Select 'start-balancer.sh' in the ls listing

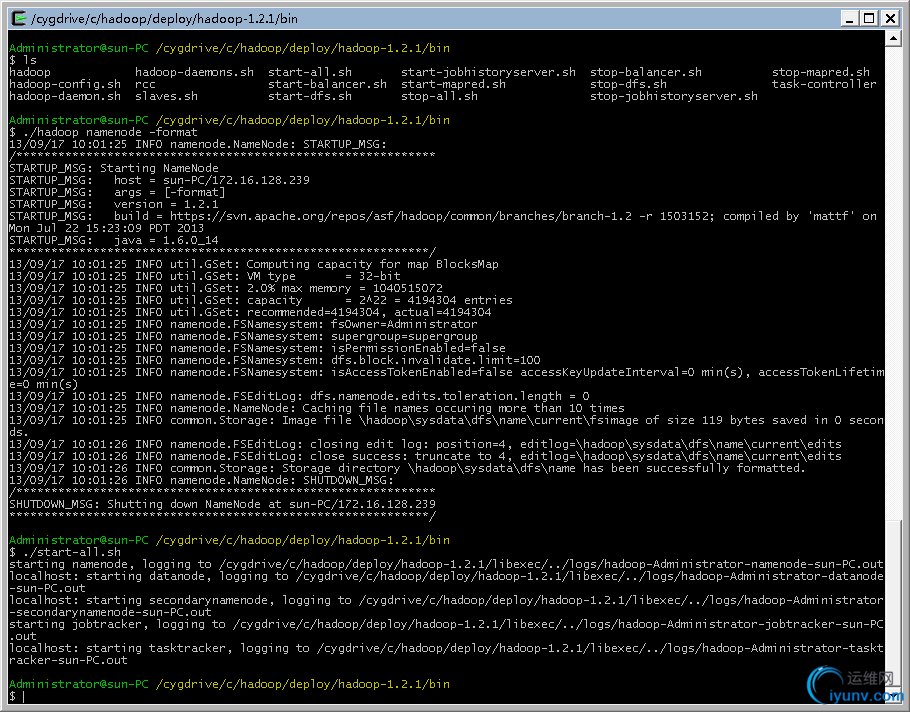(327, 84)
